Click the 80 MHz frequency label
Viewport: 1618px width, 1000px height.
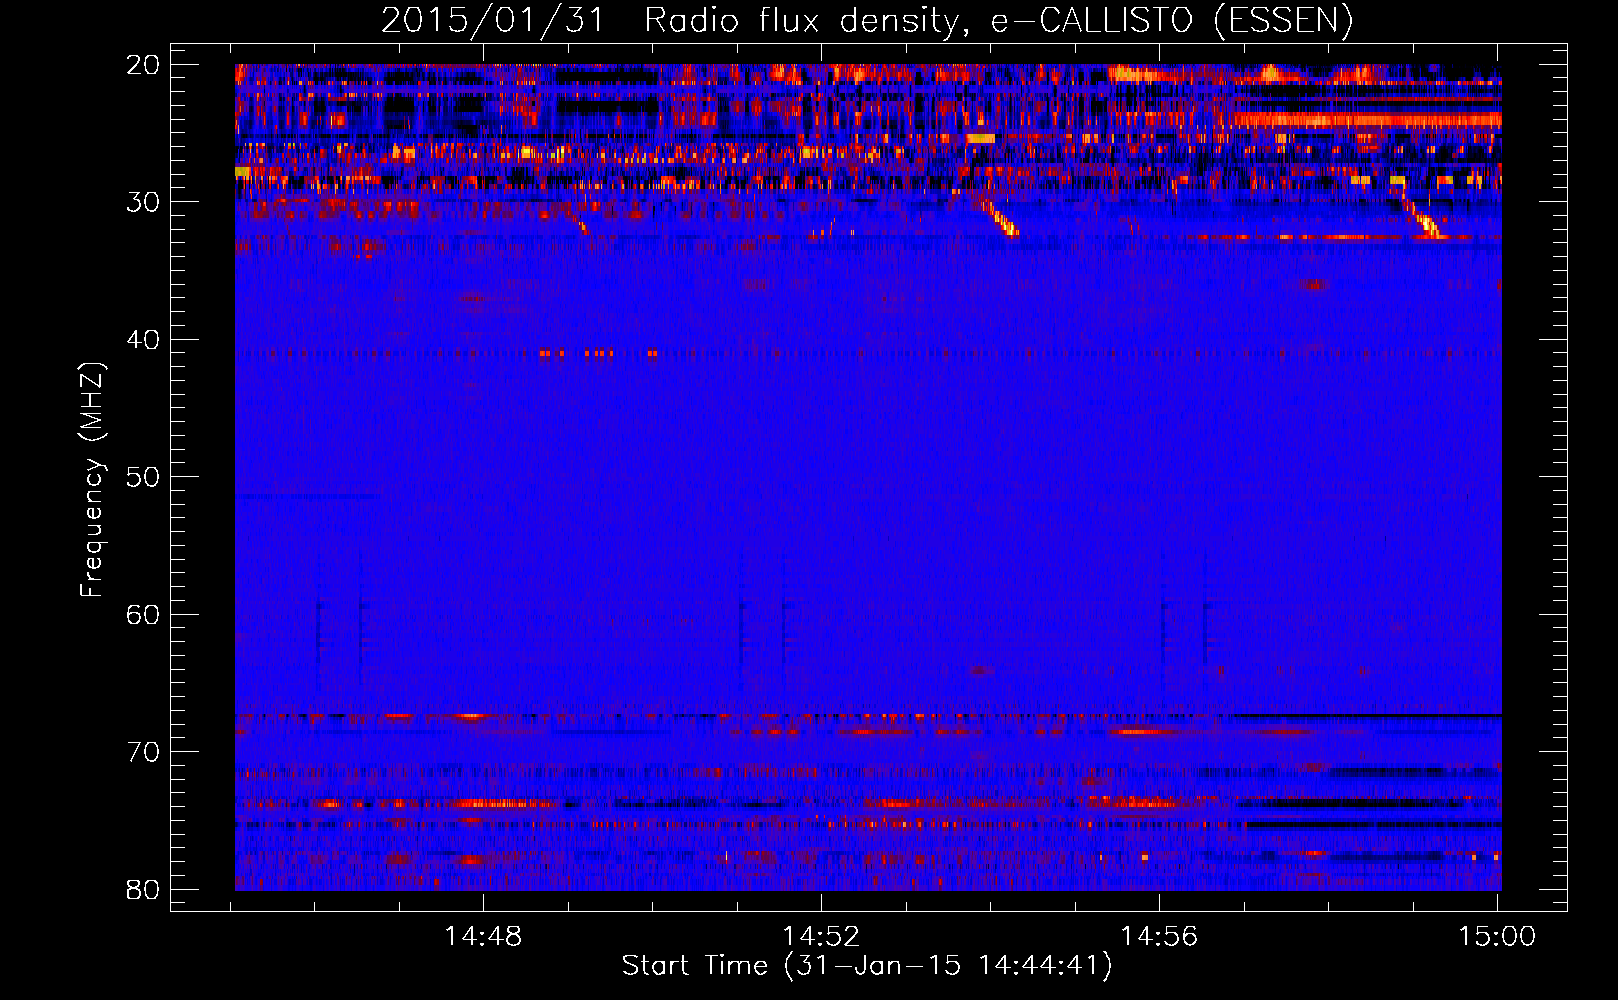tap(143, 889)
